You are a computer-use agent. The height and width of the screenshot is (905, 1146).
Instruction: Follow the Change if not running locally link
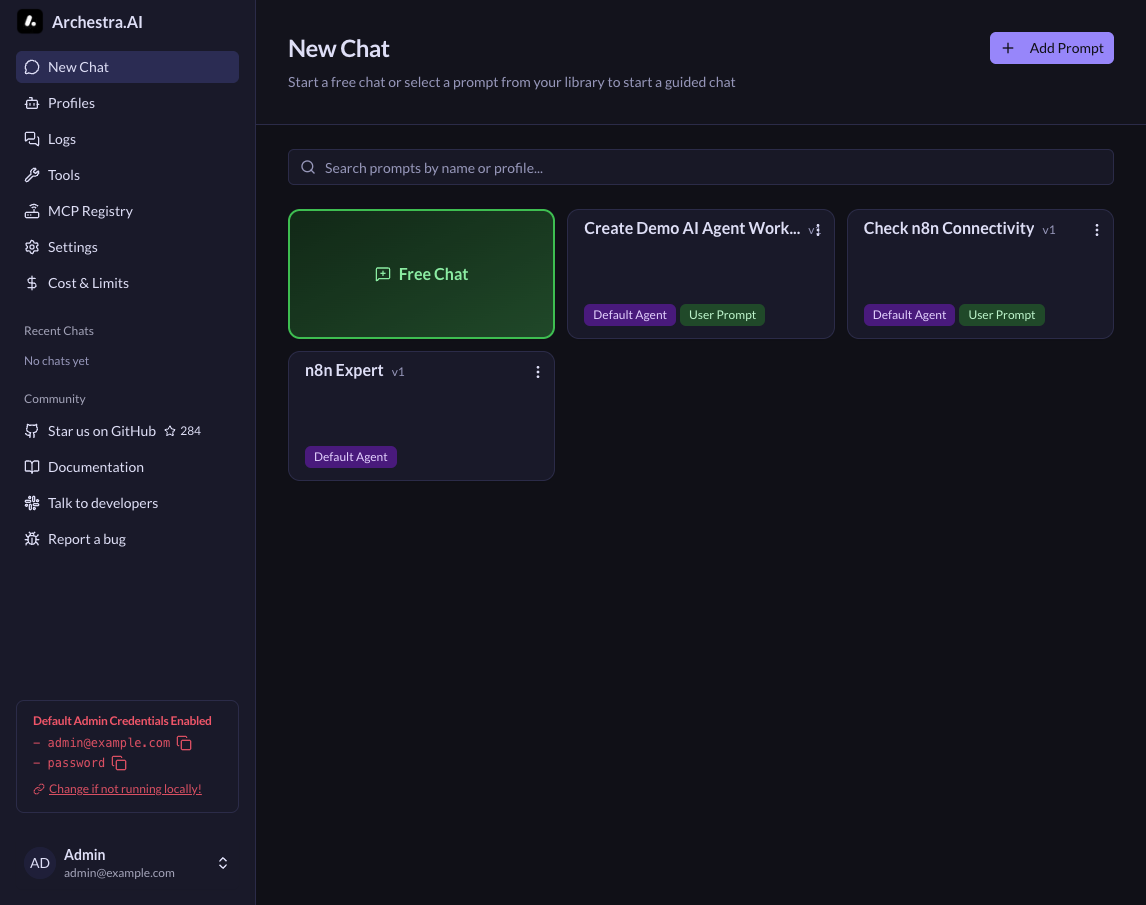pos(125,789)
